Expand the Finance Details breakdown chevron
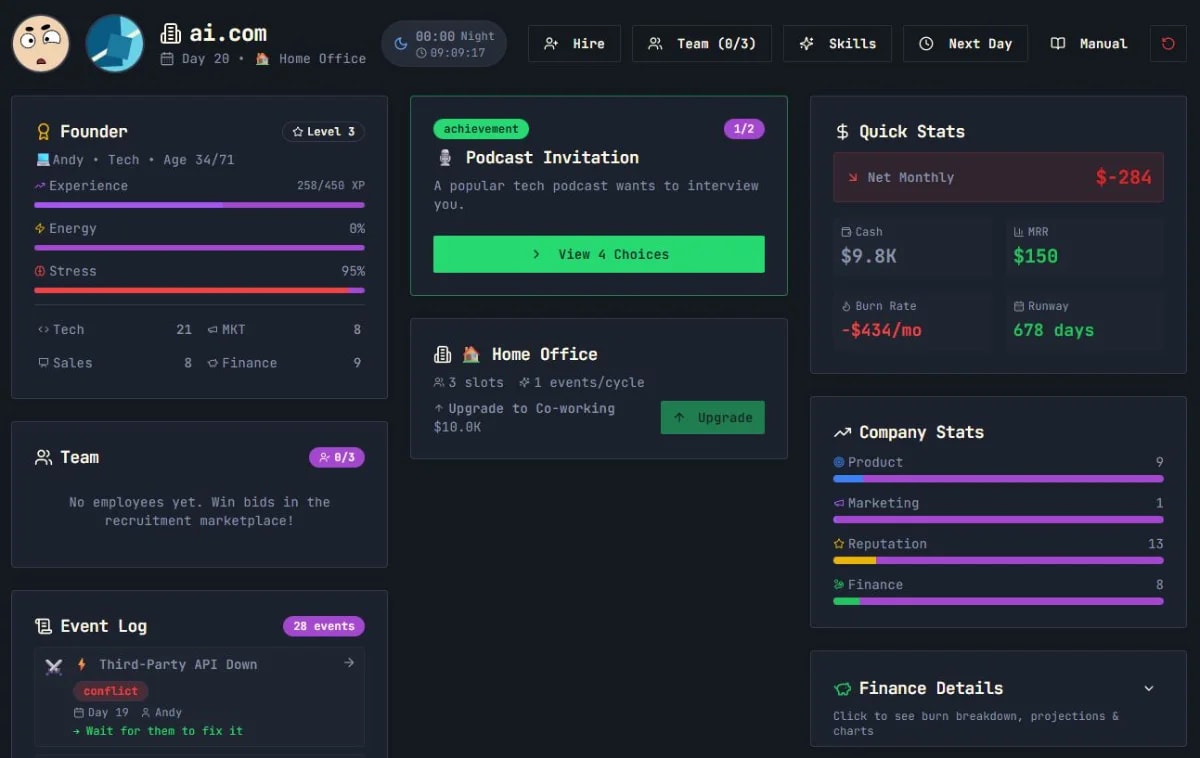This screenshot has width=1200, height=758. click(x=1146, y=688)
